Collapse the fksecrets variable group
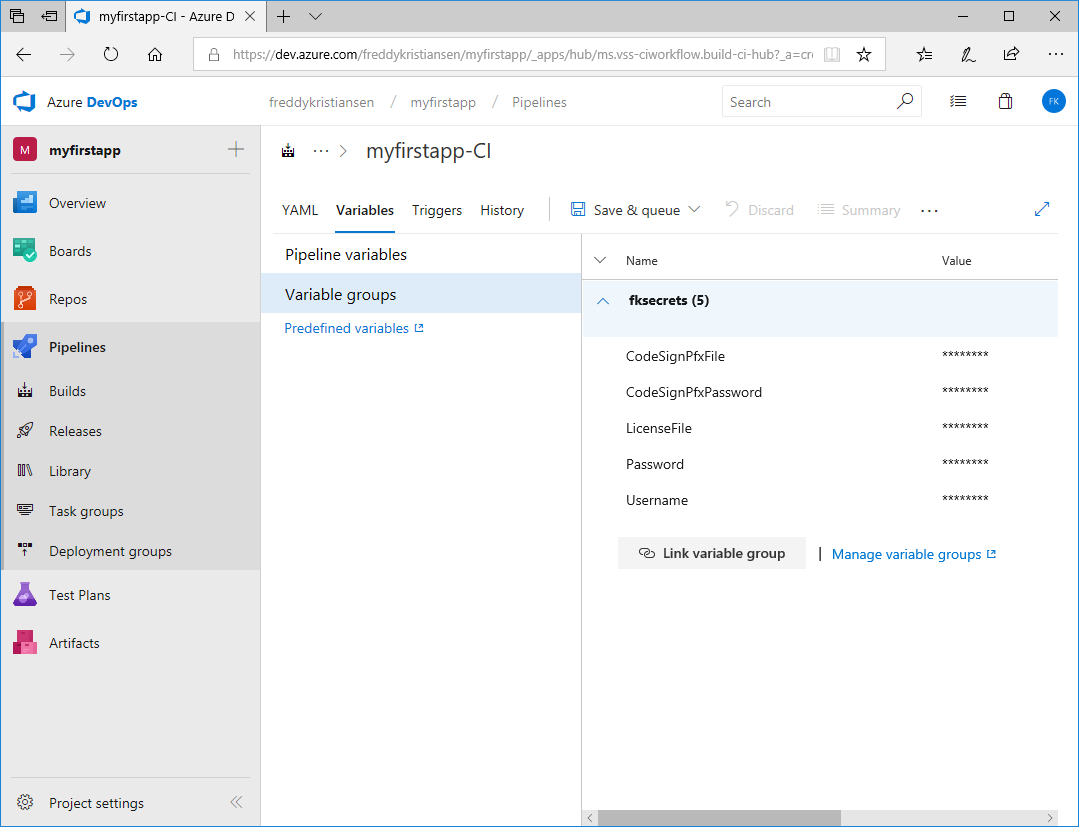This screenshot has width=1079, height=827. [603, 300]
